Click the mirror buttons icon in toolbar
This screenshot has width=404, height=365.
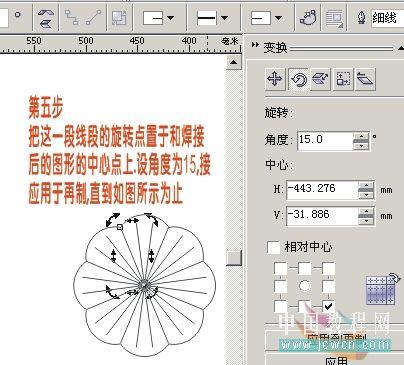click(x=46, y=18)
